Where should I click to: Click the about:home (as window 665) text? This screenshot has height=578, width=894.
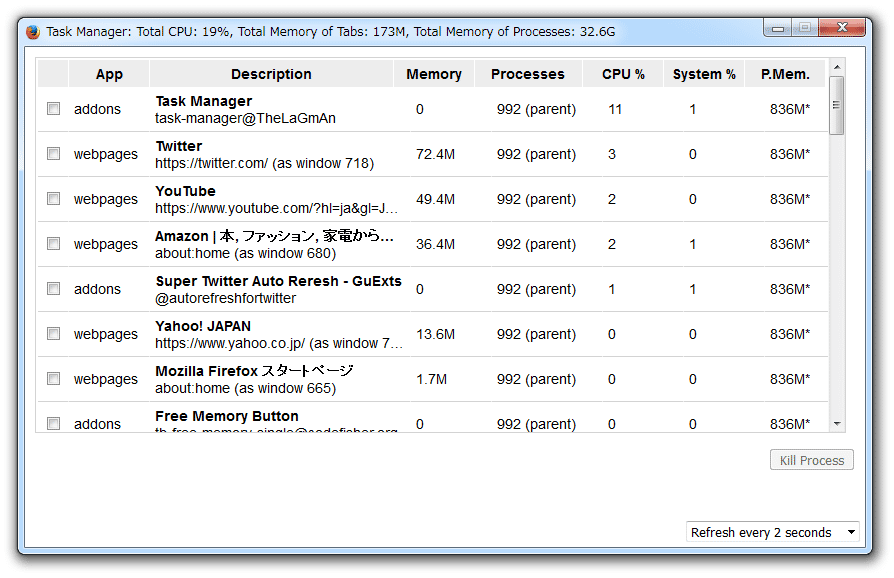pos(246,389)
